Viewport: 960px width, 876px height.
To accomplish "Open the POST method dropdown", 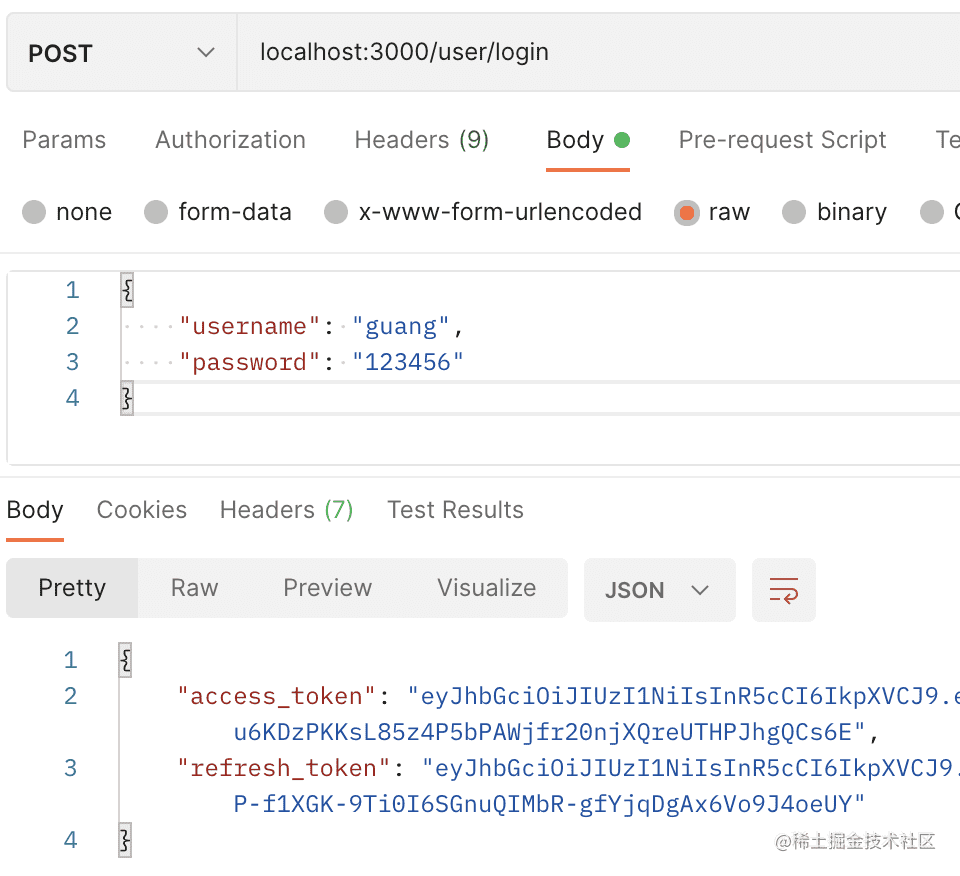I will (121, 53).
